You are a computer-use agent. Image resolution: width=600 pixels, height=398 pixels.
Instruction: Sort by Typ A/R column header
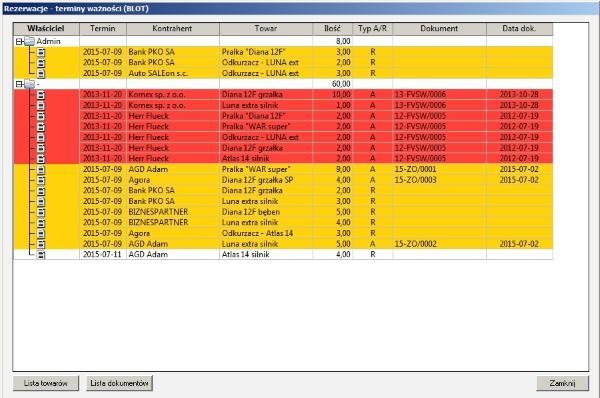[372, 29]
